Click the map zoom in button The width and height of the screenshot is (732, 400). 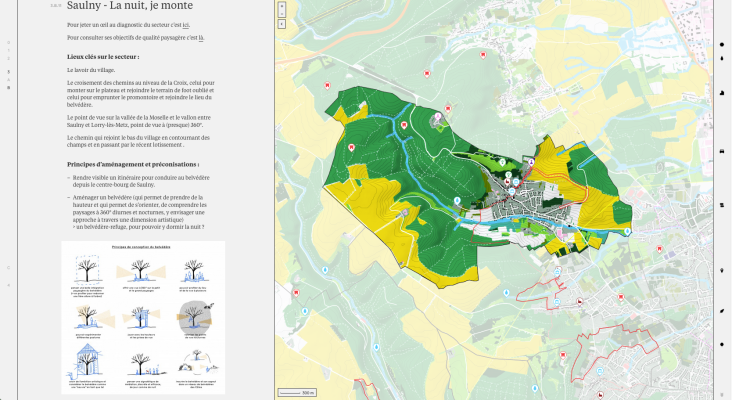coord(283,6)
